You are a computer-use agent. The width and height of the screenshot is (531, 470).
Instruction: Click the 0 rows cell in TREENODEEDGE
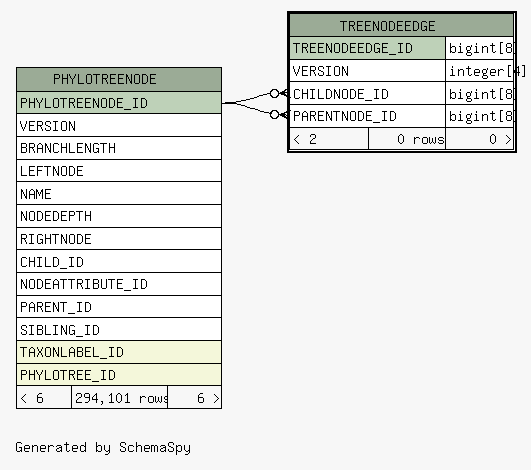pyautogui.click(x=407, y=139)
